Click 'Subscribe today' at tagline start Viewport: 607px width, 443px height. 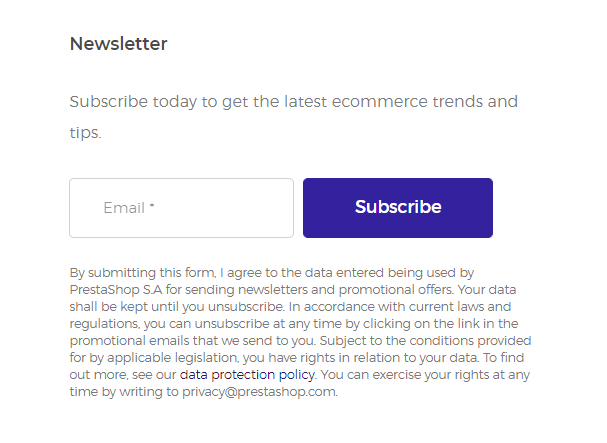[133, 102]
